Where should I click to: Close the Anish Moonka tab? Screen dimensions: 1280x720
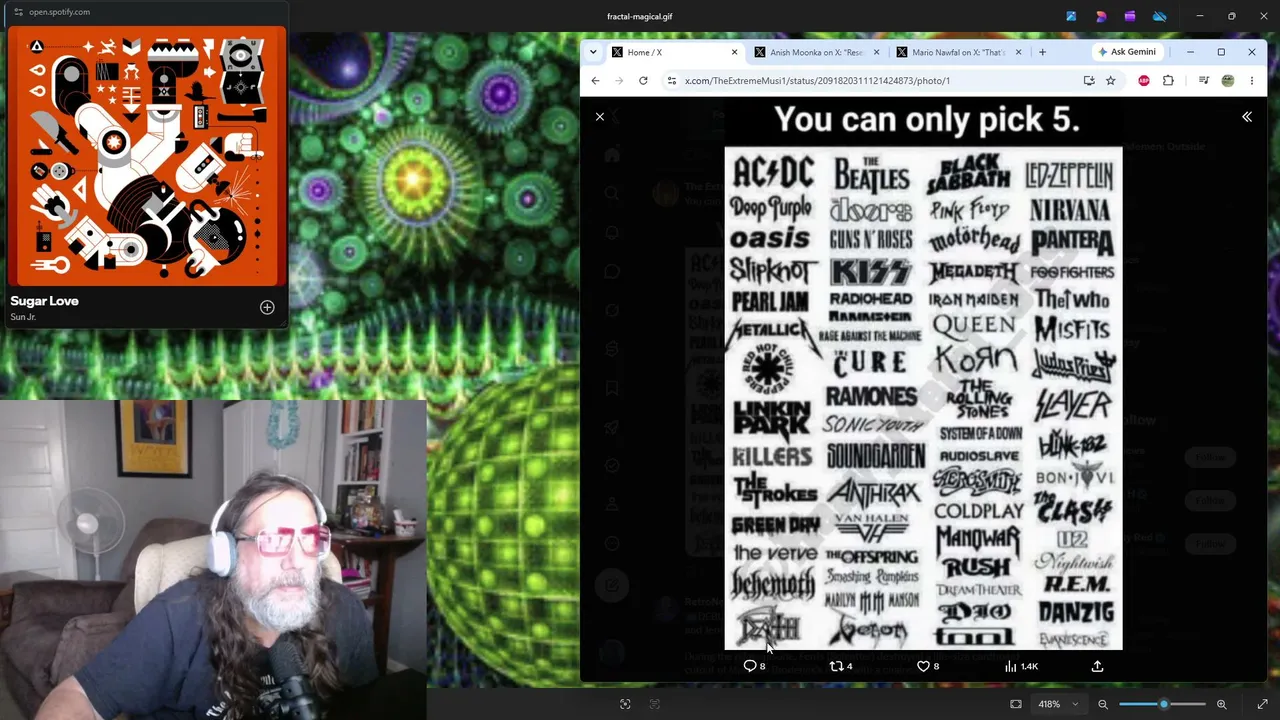pos(876,52)
